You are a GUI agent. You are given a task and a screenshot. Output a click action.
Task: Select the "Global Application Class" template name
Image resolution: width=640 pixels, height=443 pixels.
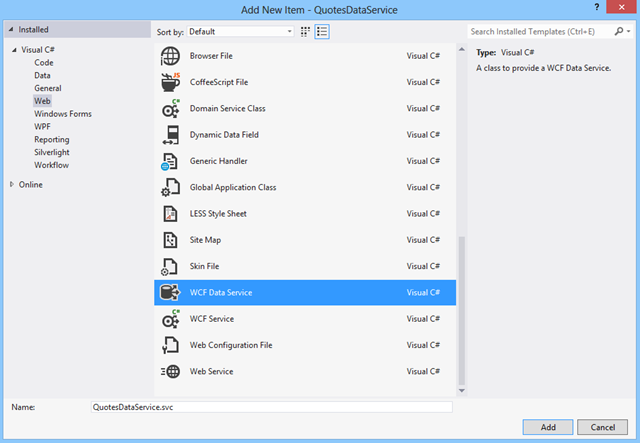tap(233, 187)
